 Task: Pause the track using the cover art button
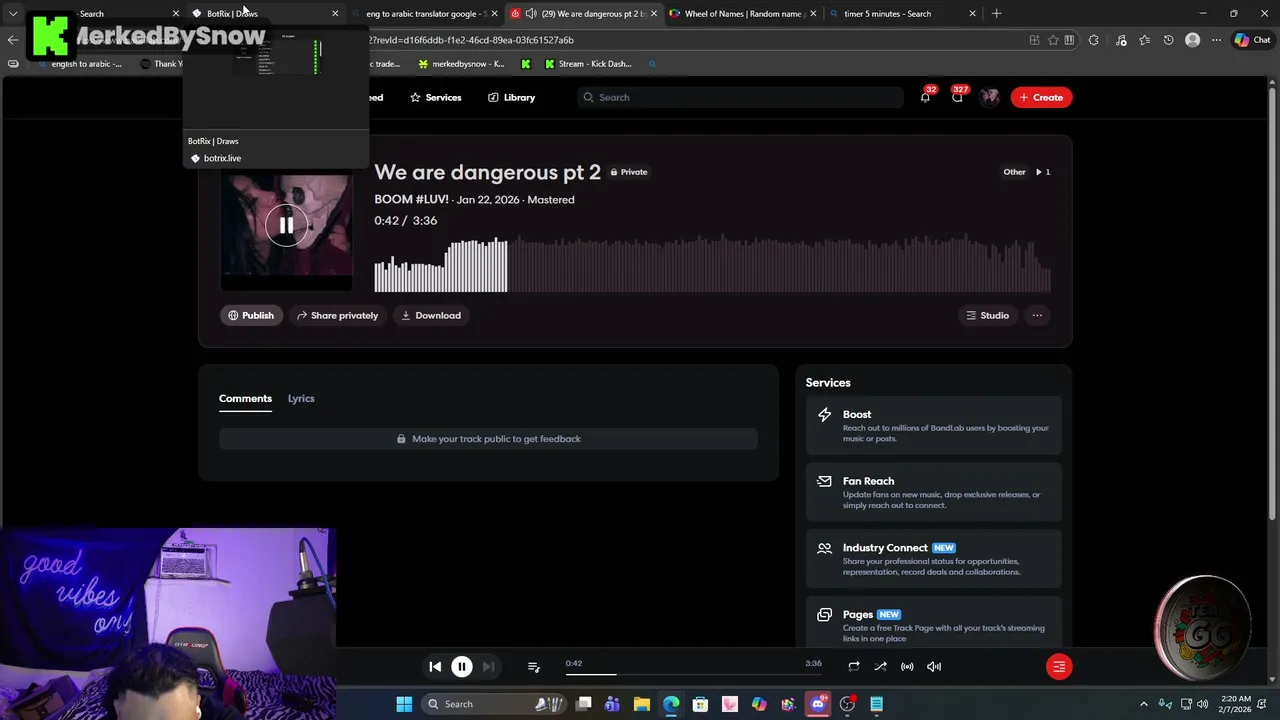click(286, 225)
